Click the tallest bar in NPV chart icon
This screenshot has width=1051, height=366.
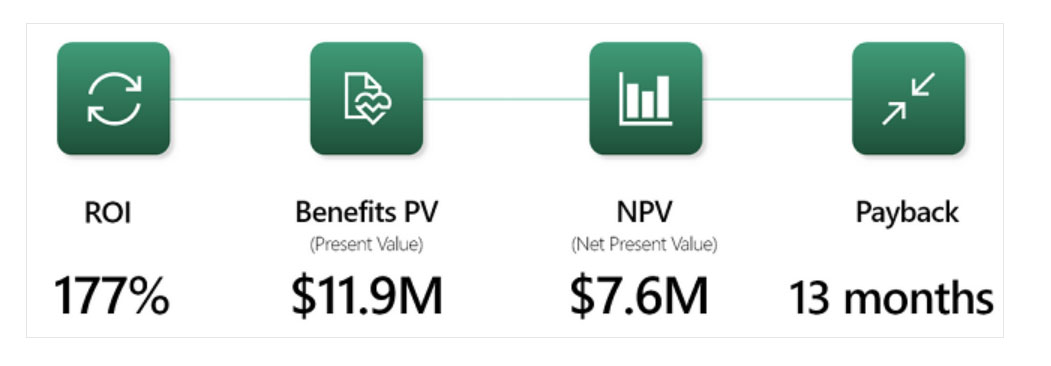[663, 97]
